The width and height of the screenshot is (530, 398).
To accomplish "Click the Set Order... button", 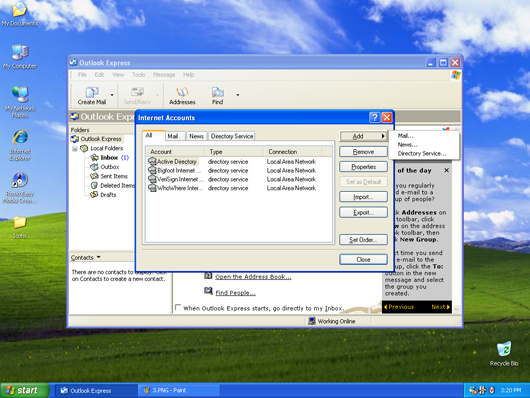I will click(363, 240).
